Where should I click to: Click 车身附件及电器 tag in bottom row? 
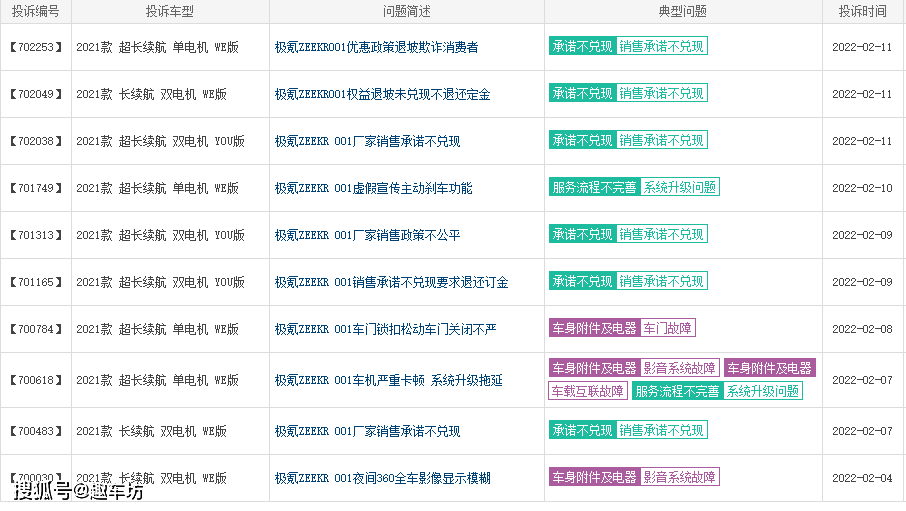(x=595, y=477)
